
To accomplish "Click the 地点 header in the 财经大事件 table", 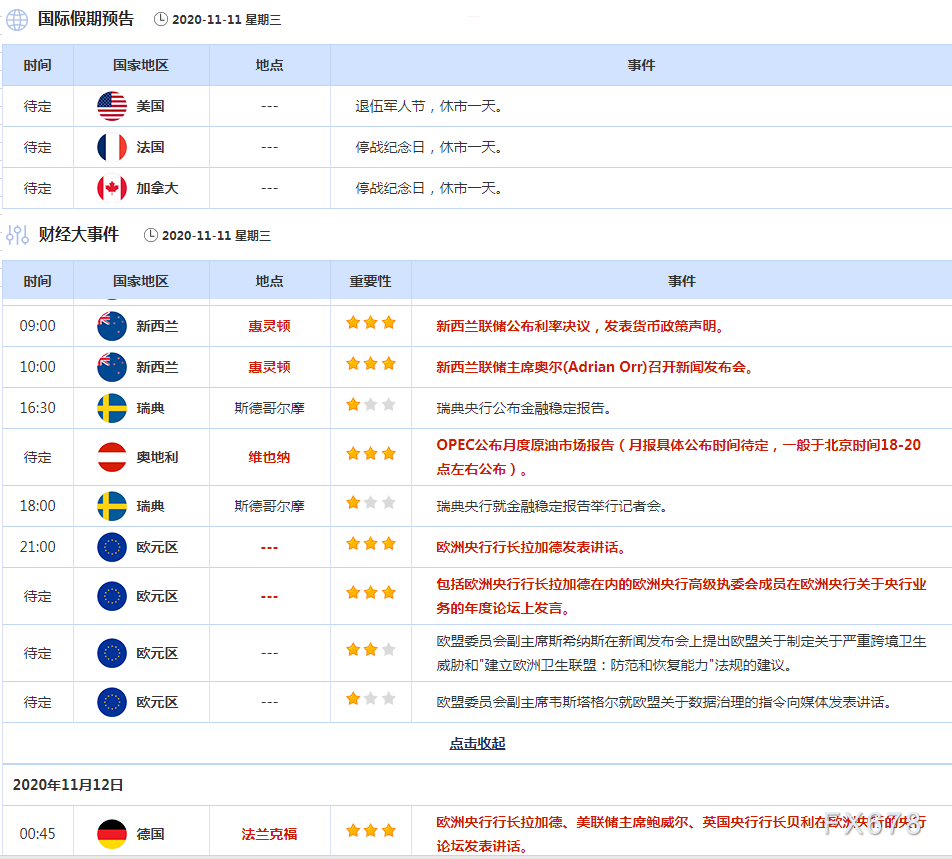I will point(270,281).
